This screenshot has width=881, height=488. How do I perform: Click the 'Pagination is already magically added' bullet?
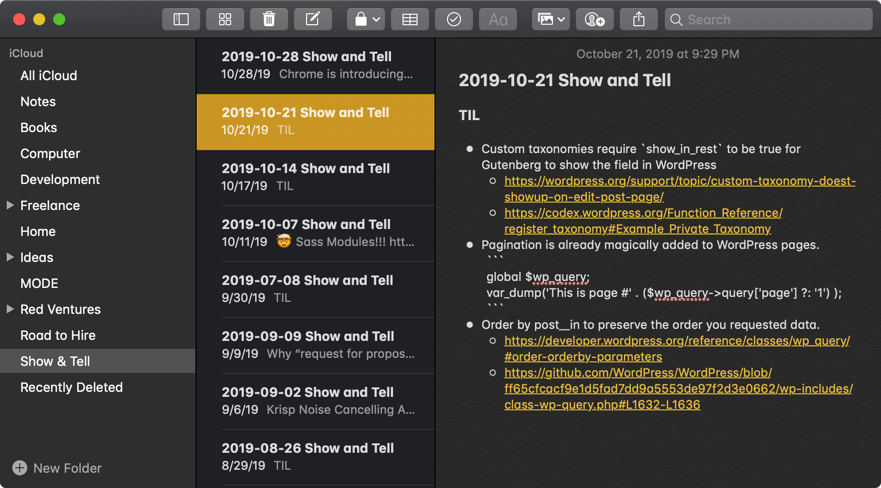(650, 245)
